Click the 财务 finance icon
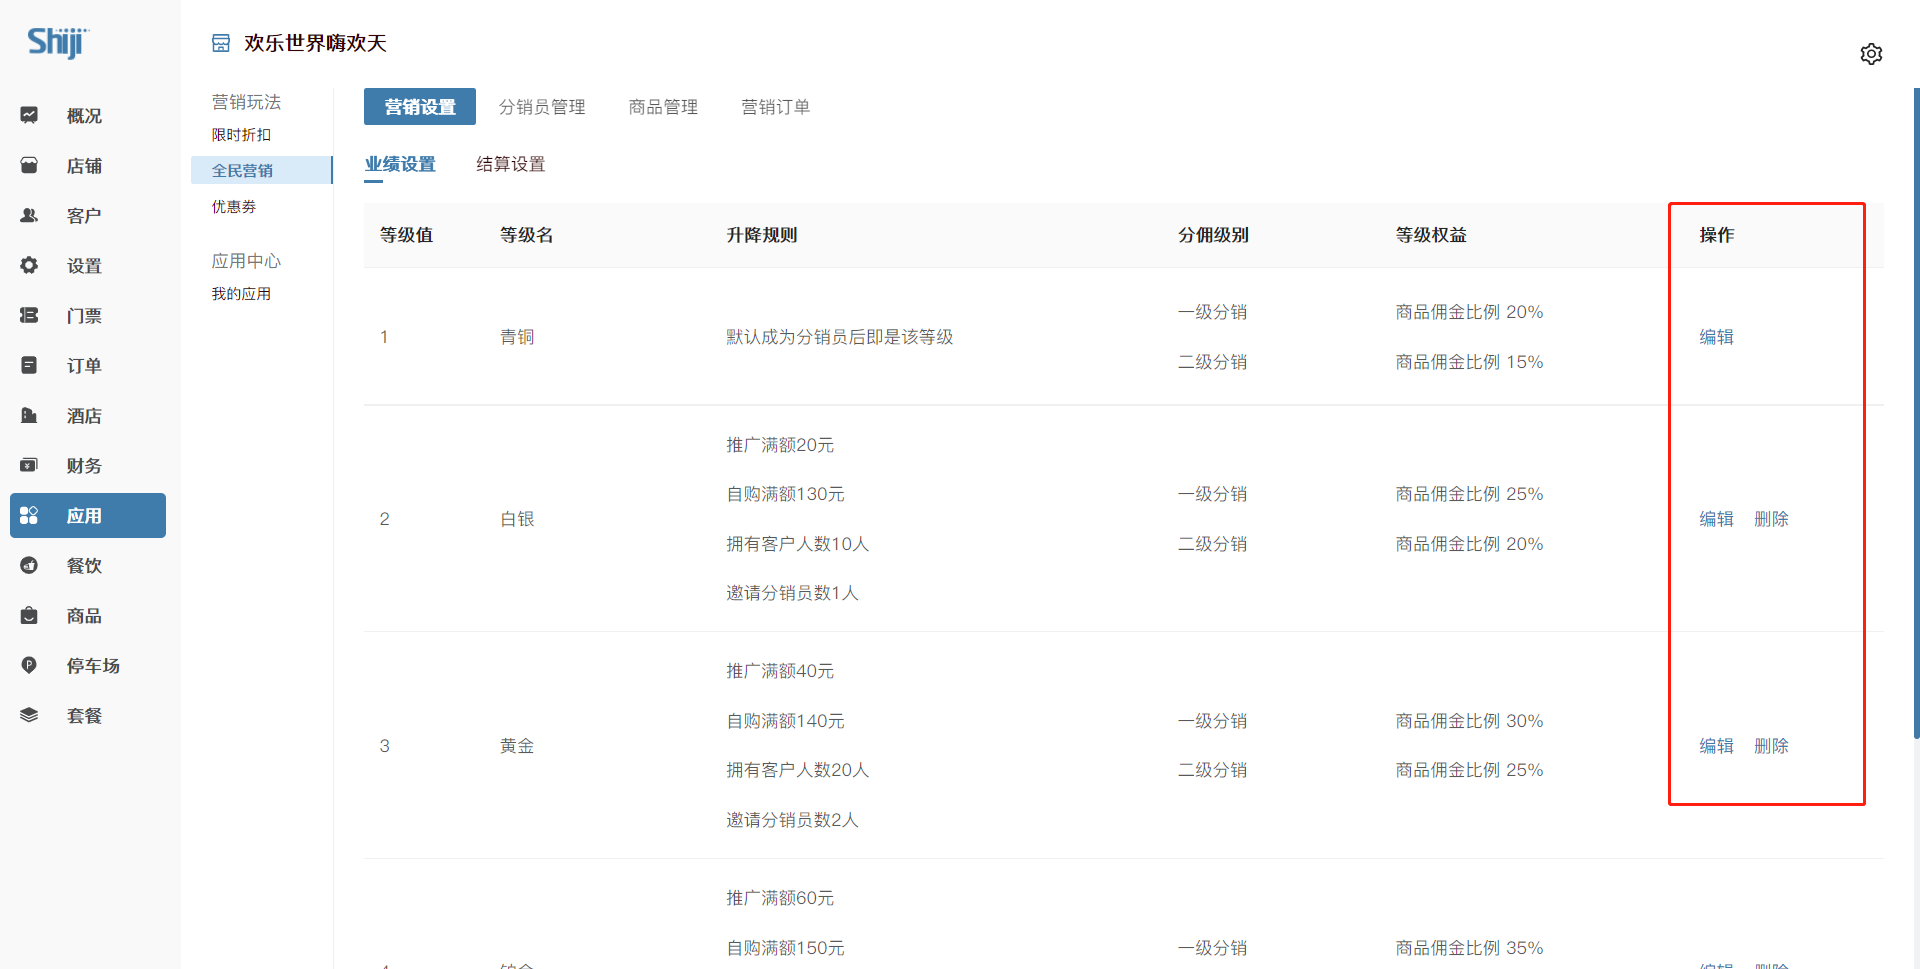This screenshot has width=1920, height=969. [x=29, y=465]
